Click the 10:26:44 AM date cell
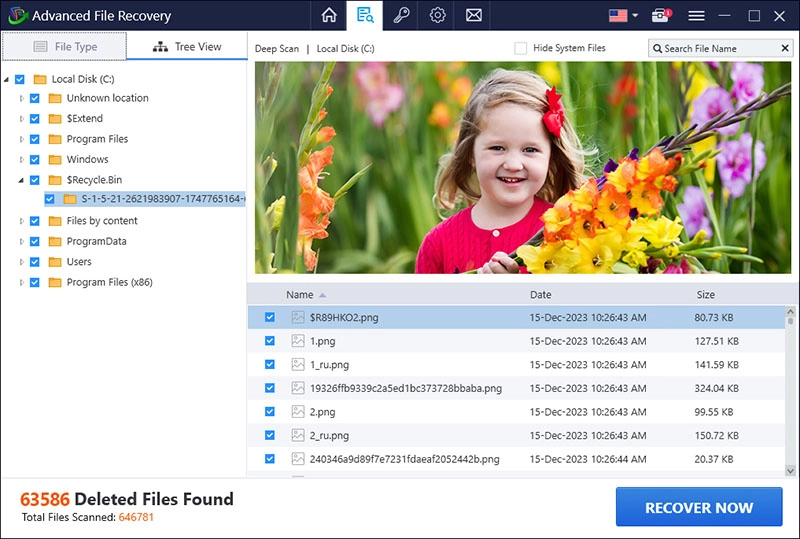800x539 pixels. point(588,459)
